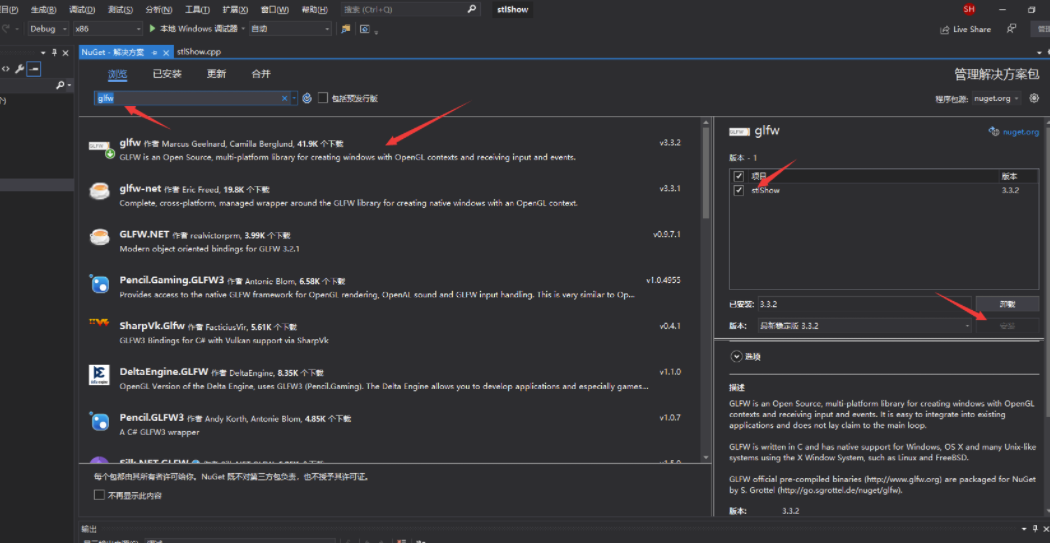Clear the glfw search text with X
The image size is (1050, 543).
tap(283, 98)
